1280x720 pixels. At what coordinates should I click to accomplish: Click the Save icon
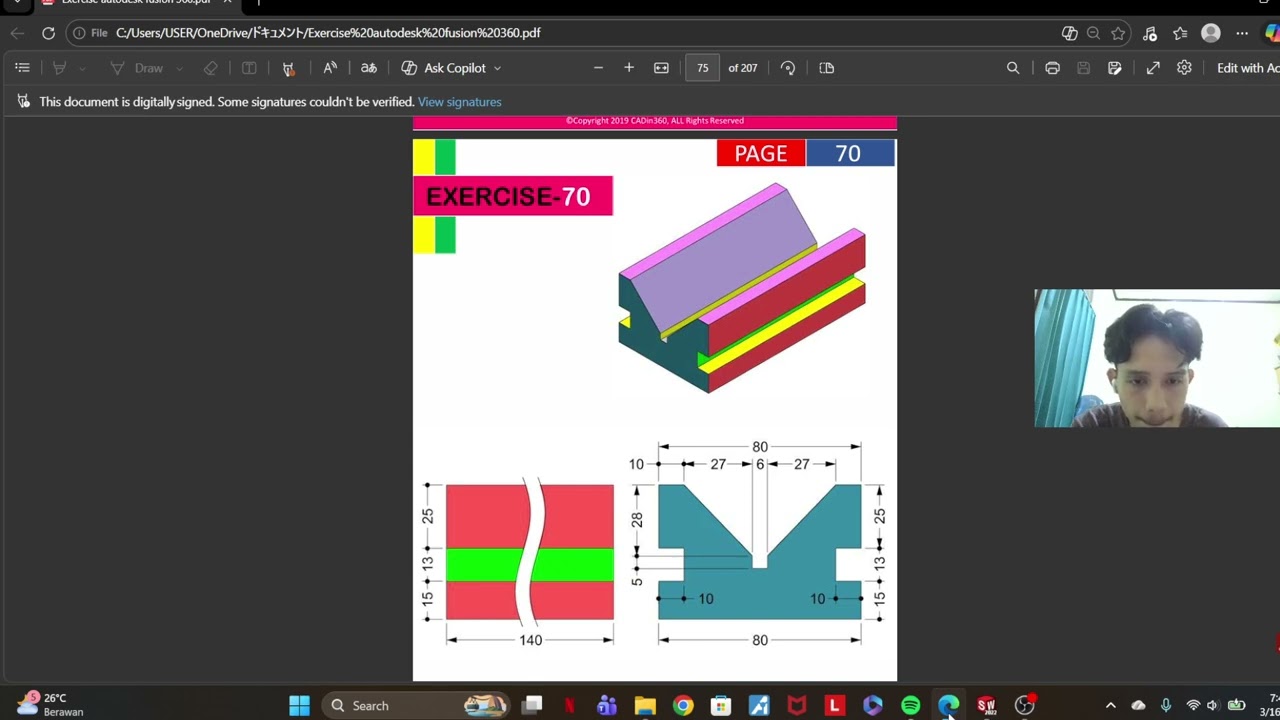tap(1083, 68)
